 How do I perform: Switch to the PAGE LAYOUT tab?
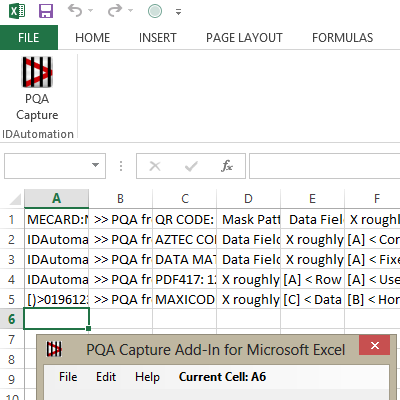click(244, 38)
